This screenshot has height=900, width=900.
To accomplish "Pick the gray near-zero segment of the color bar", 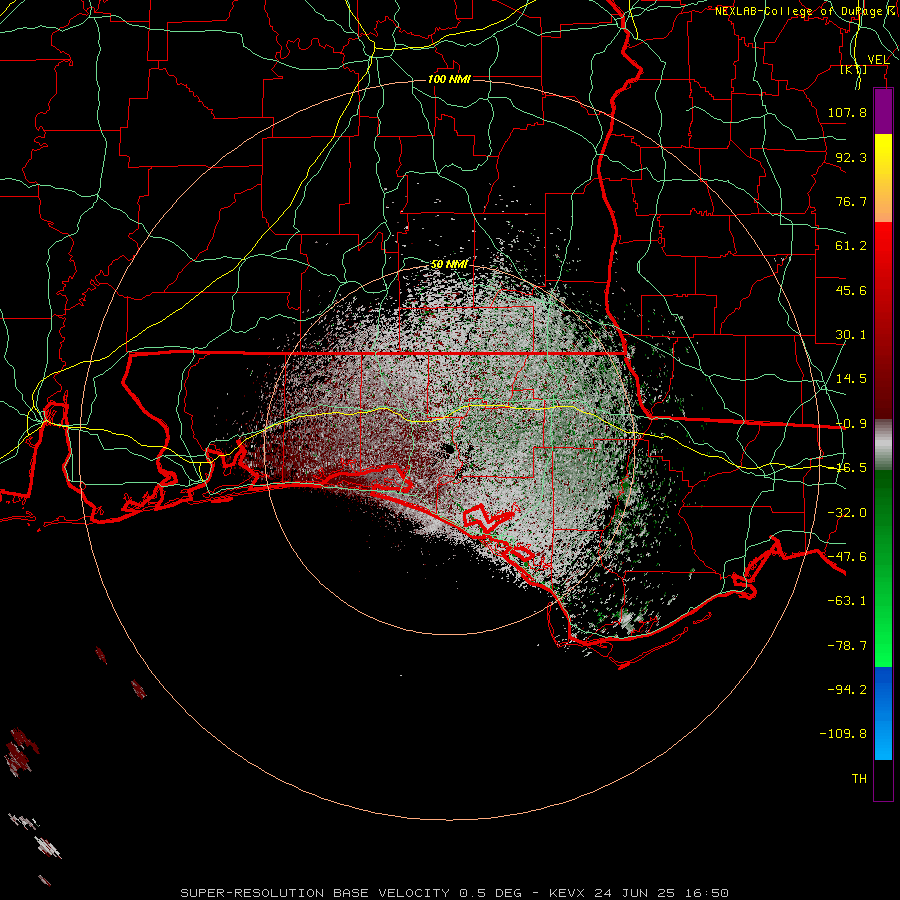I will click(883, 445).
